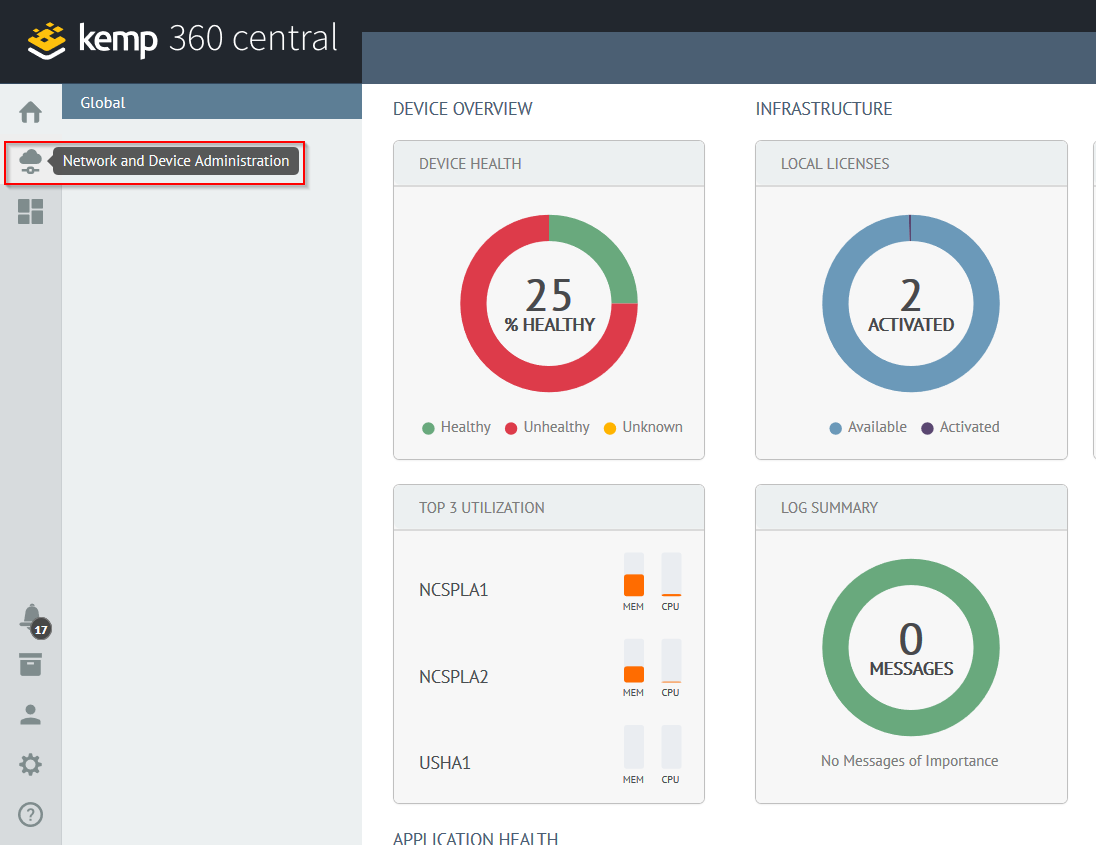
Task: Go to the Home dashboard icon
Action: [x=30, y=112]
